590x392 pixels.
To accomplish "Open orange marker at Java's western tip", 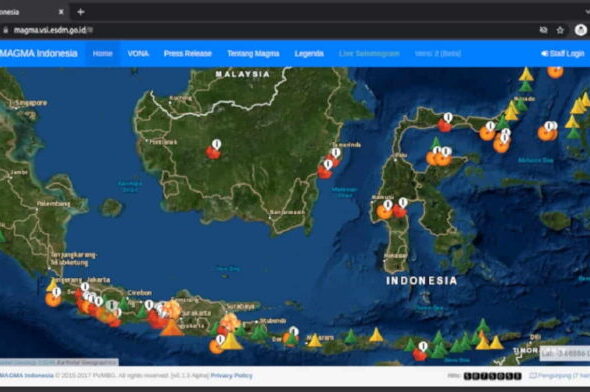I will click(53, 299).
